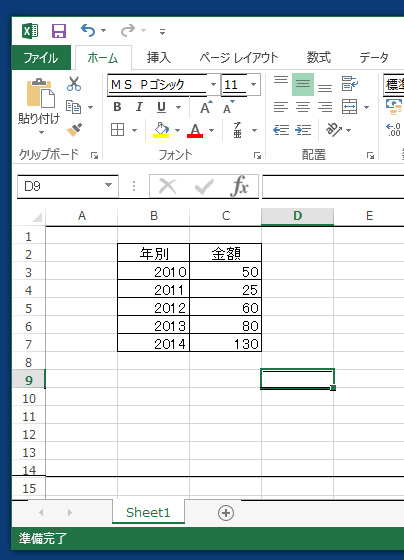The width and height of the screenshot is (404, 560).
Task: Select column B header
Action: point(154,216)
